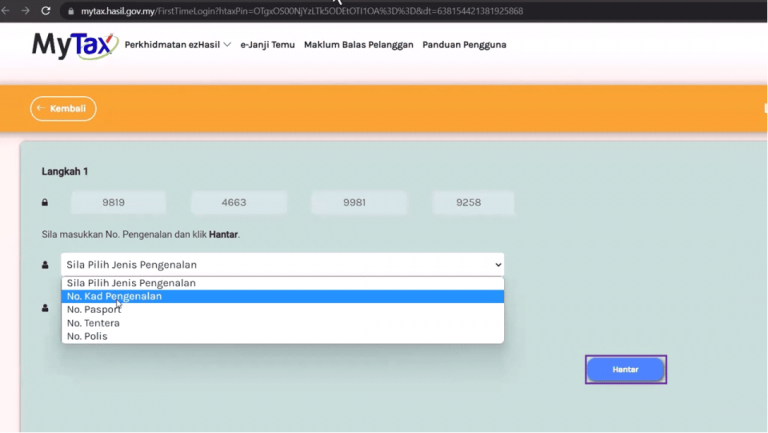Collapse the Sila Pilih Jenis Pengenalan select box

[282, 265]
